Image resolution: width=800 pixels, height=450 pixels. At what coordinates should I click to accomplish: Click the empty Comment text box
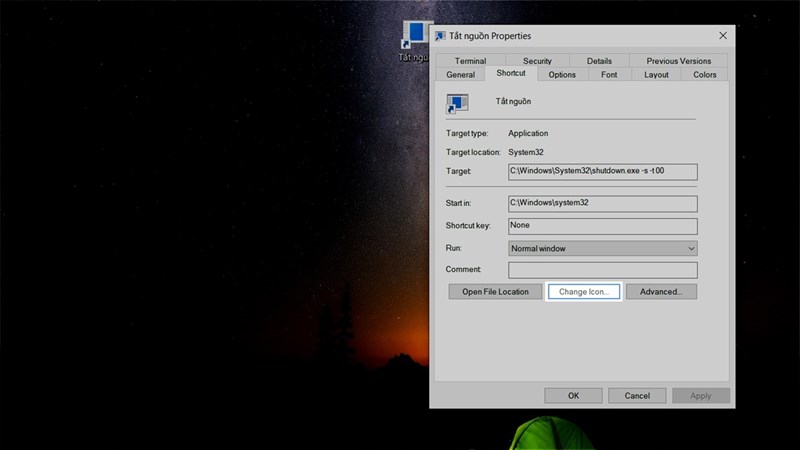[x=602, y=270]
